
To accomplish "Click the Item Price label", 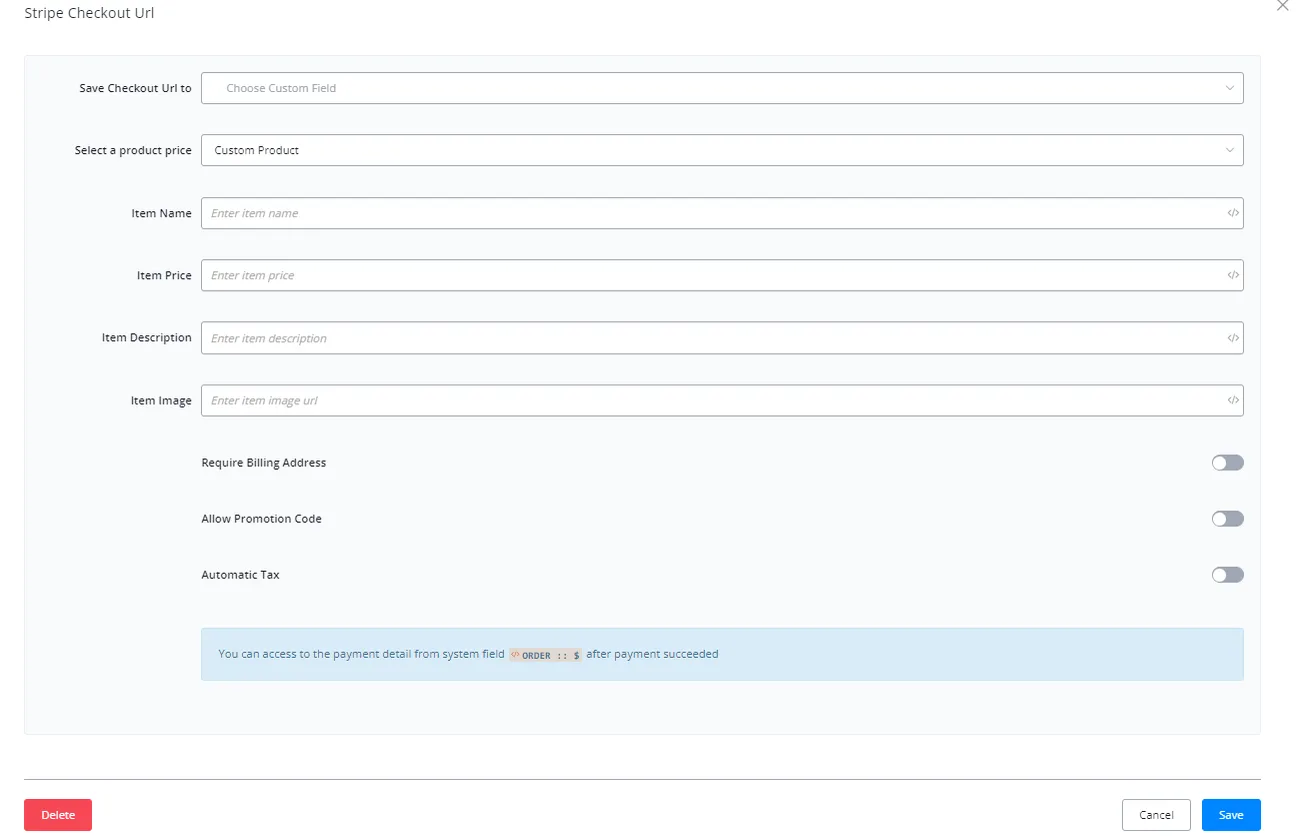I will coord(164,275).
